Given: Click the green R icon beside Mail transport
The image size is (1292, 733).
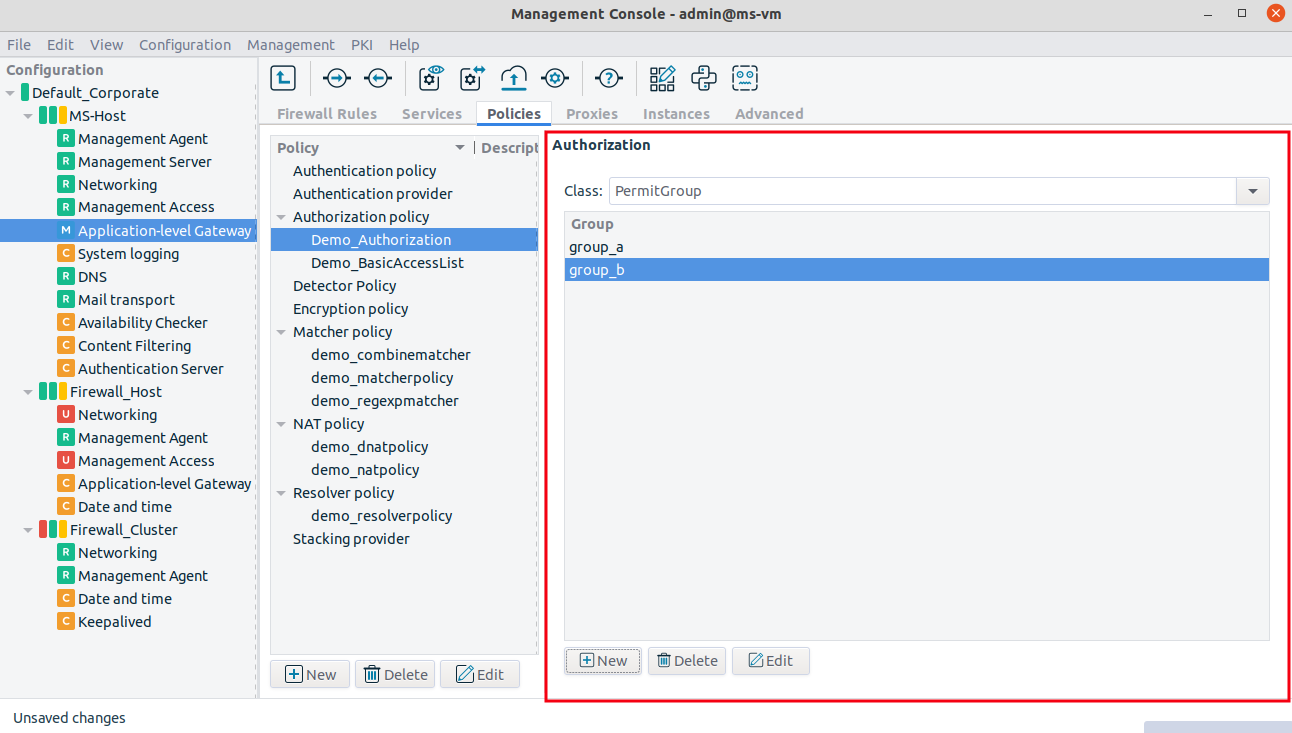Looking at the screenshot, I should [x=66, y=299].
